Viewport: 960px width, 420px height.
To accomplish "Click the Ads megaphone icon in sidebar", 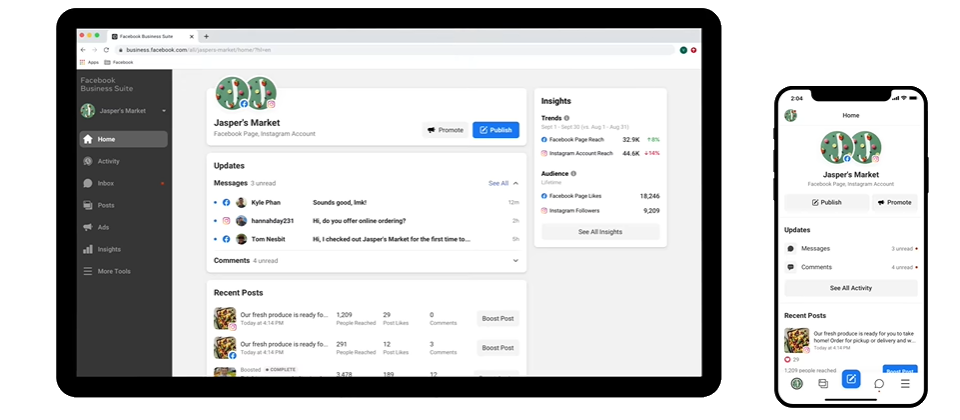I will [88, 227].
